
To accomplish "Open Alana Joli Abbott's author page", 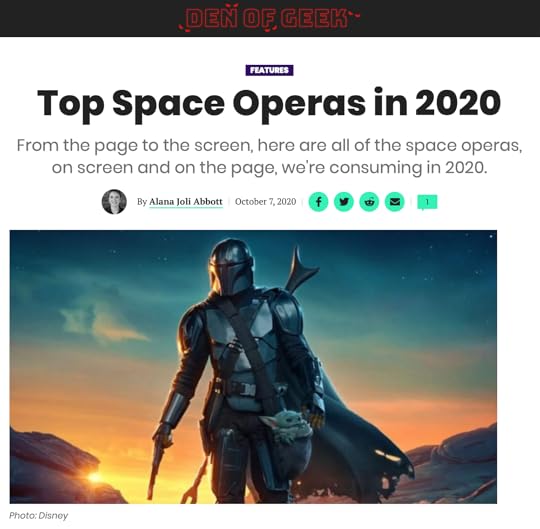I will [186, 202].
